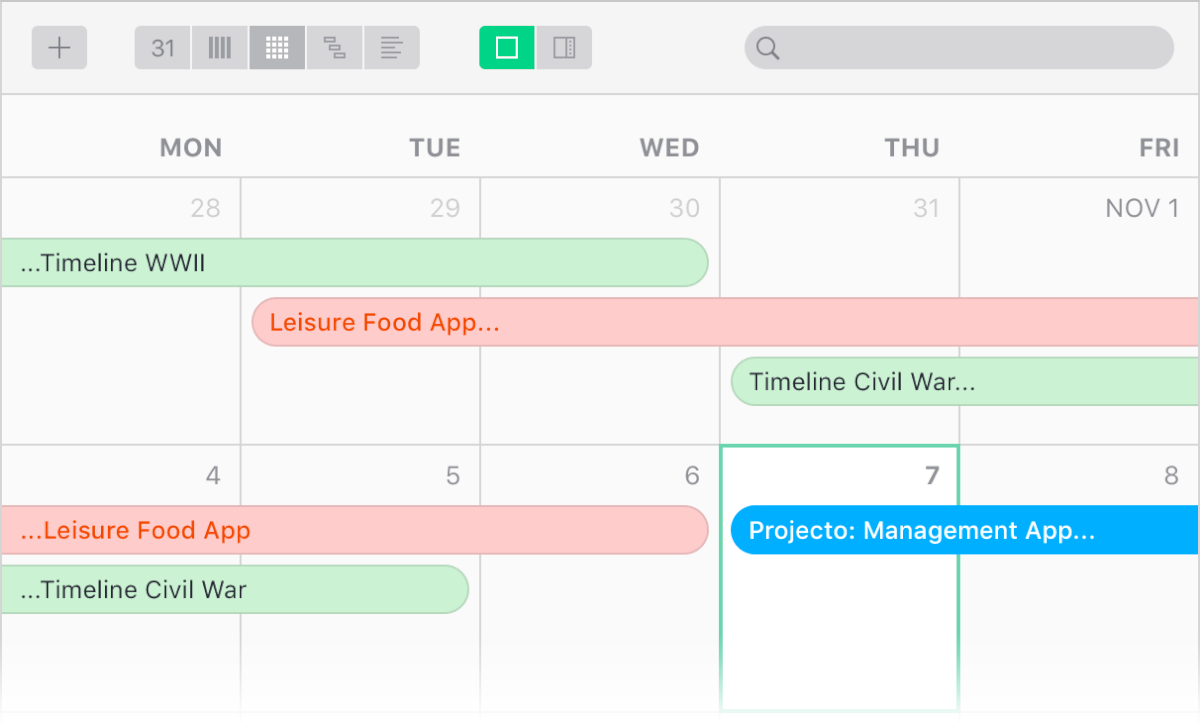The image size is (1200, 723).
Task: Select the NOV 1 day cell
Action: point(1080,311)
